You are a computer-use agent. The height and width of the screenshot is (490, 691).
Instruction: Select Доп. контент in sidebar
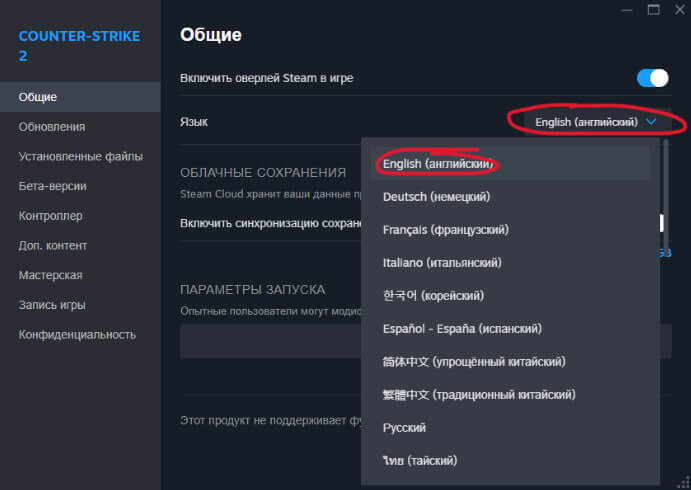pos(52,245)
